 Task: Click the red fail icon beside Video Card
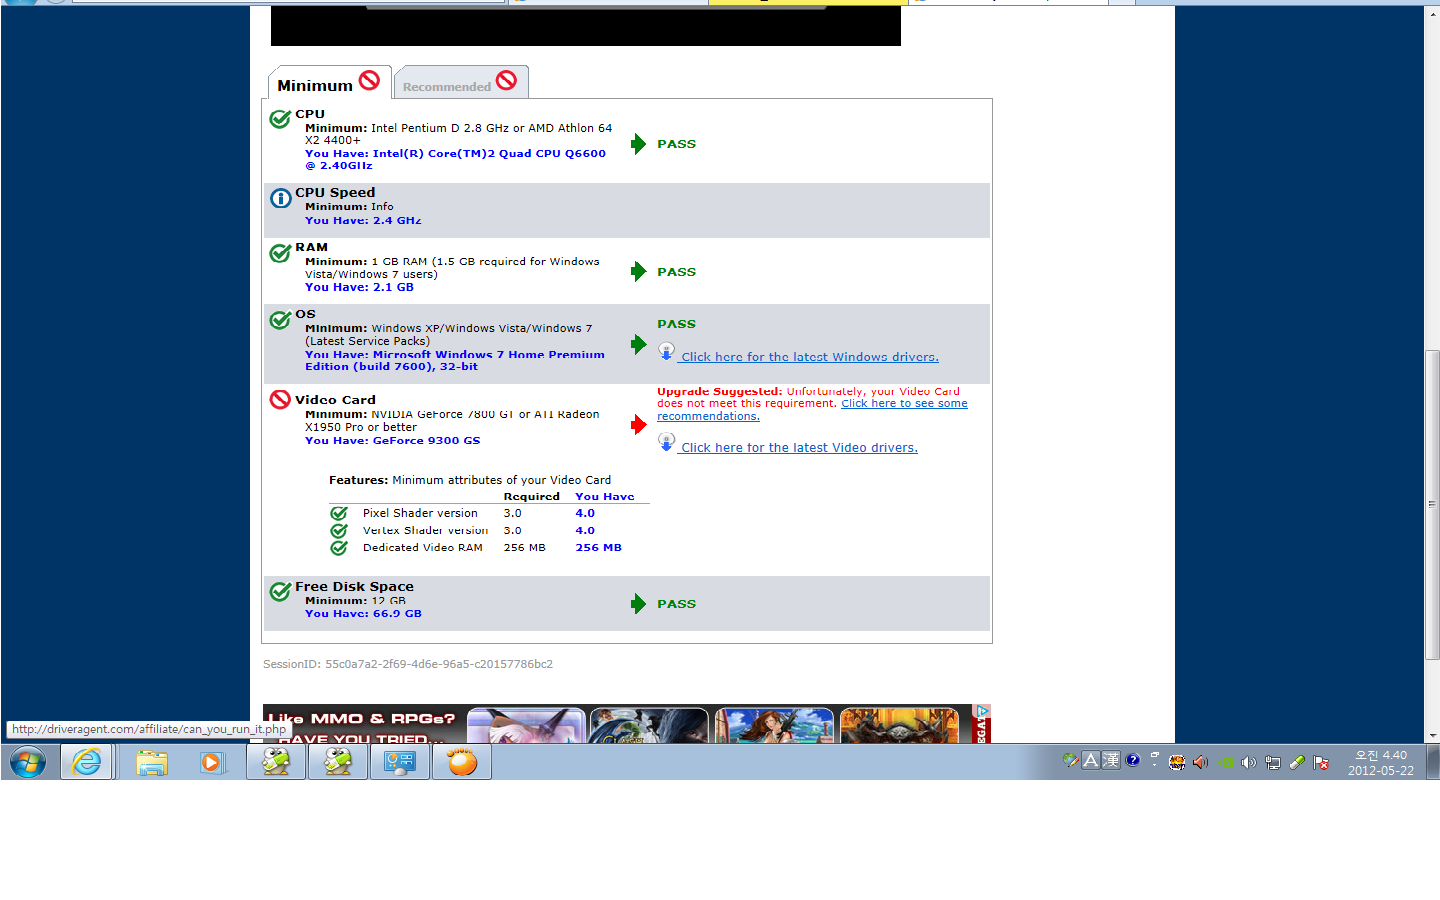tap(280, 399)
